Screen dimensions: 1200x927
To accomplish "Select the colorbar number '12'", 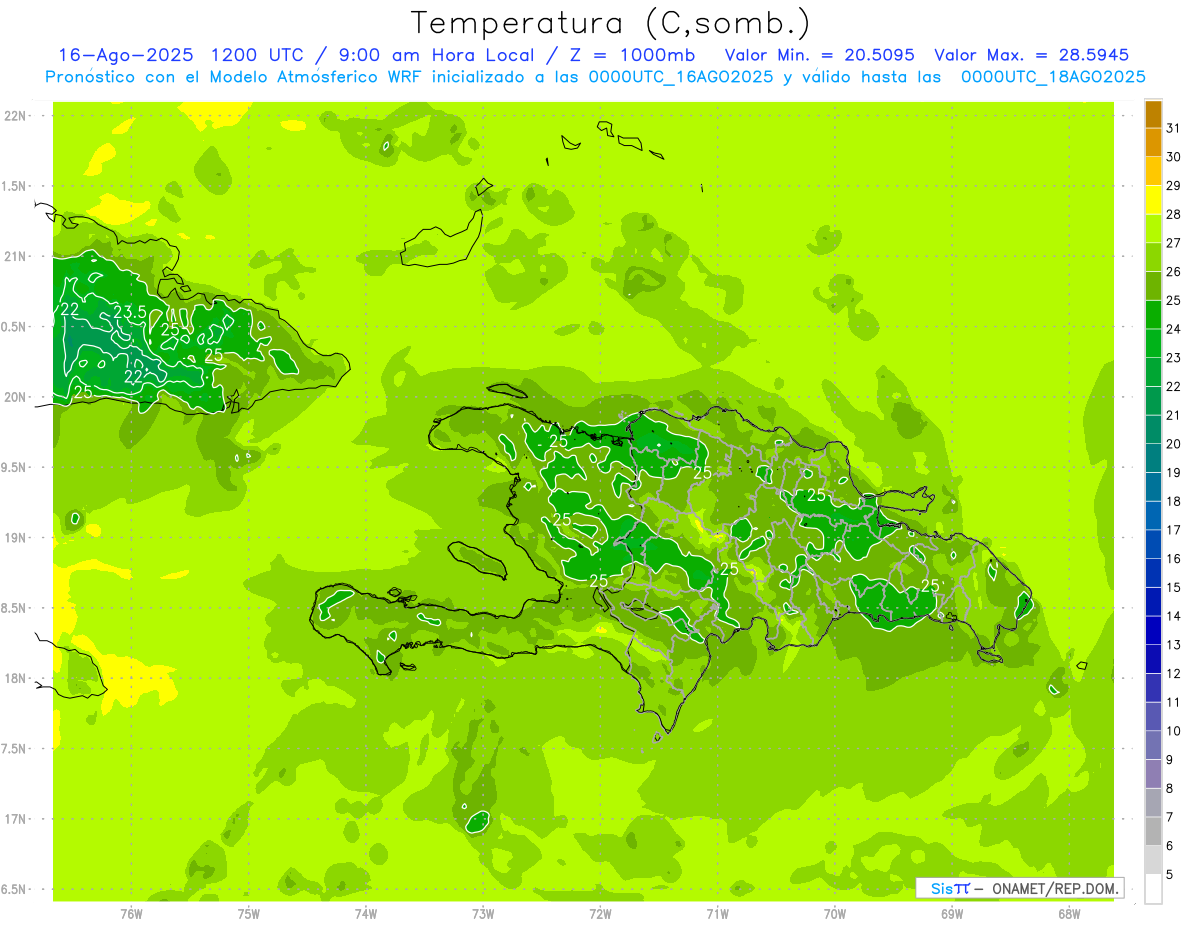I will click(x=1173, y=674).
